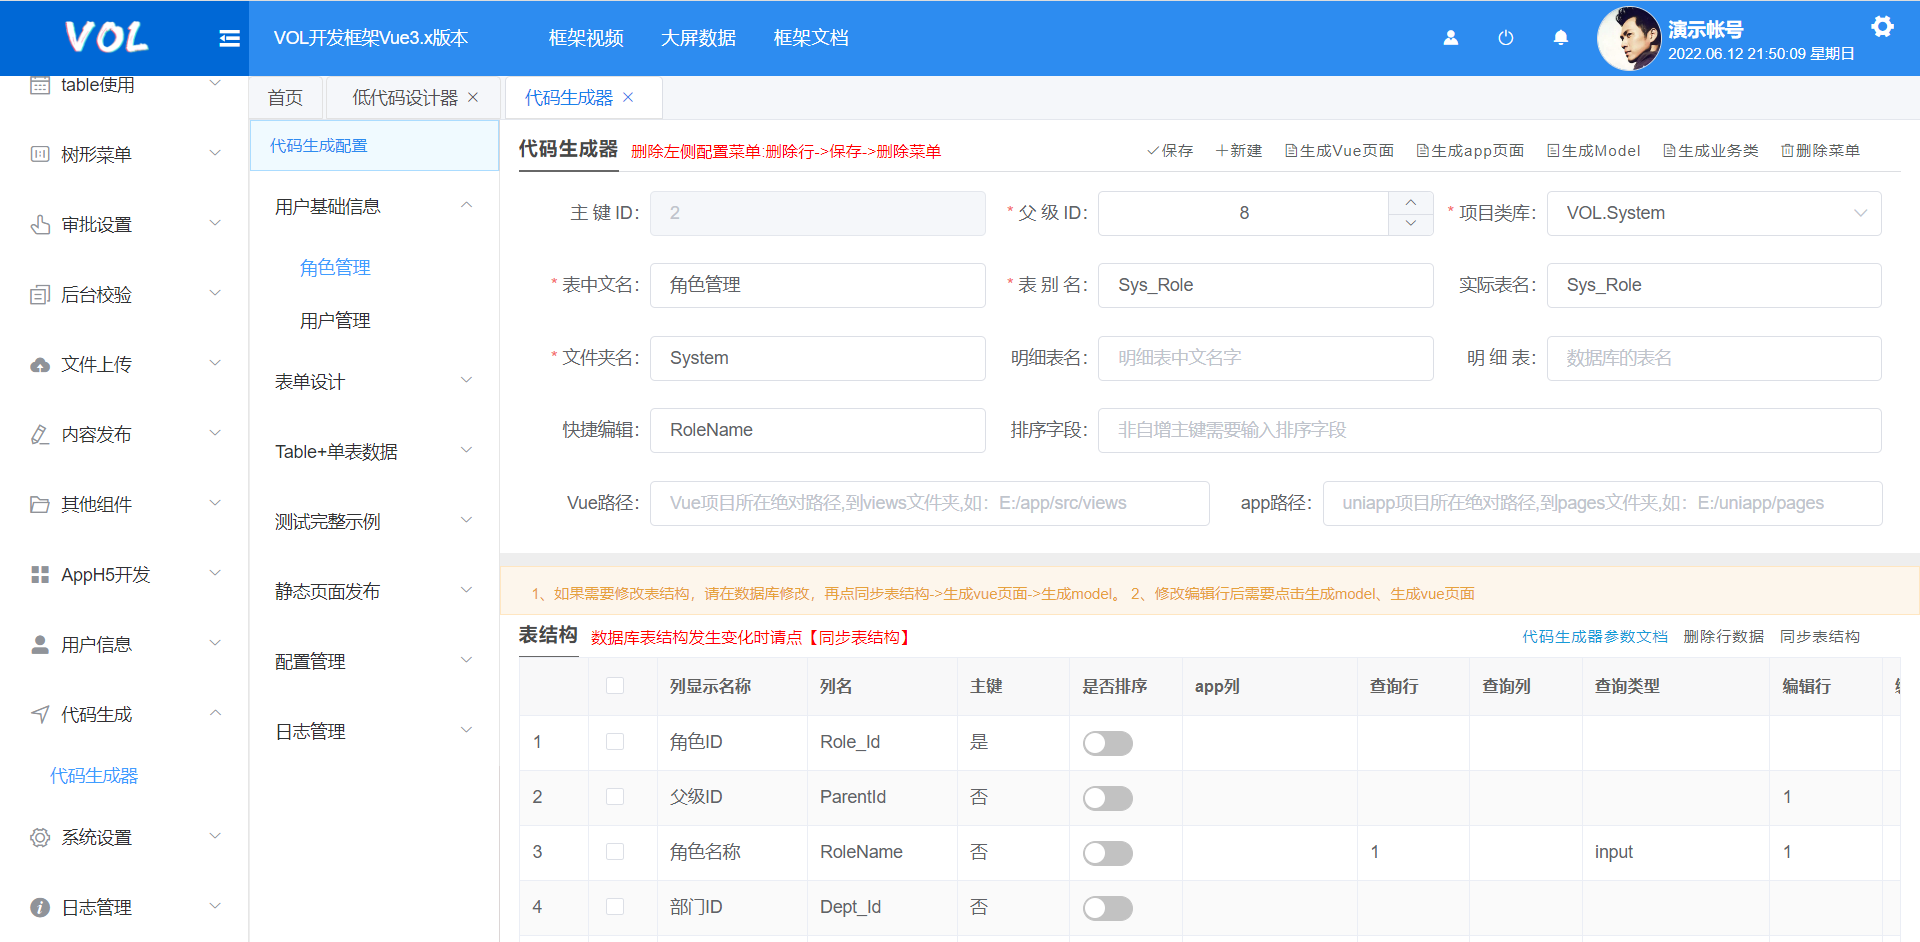
Task: Switch to 低代码设计器 tab
Action: pyautogui.click(x=405, y=97)
